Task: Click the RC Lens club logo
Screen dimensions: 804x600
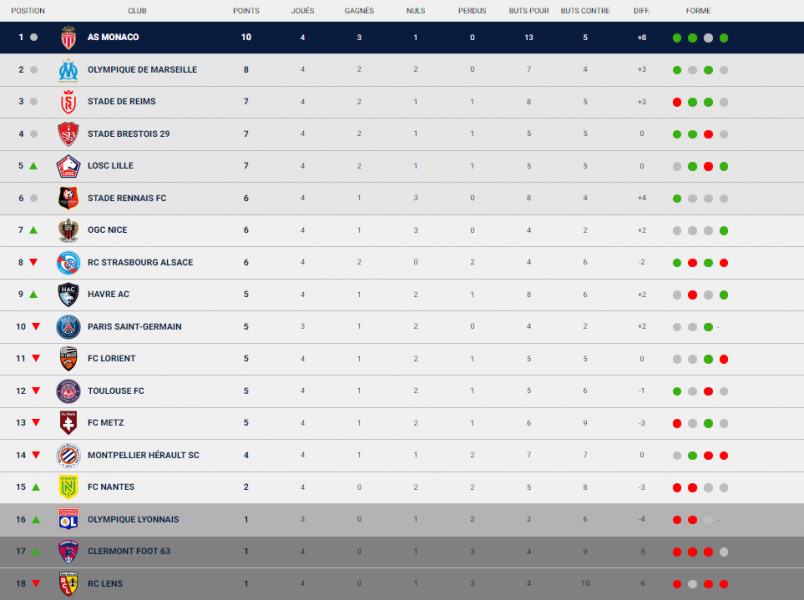Action: 68,584
